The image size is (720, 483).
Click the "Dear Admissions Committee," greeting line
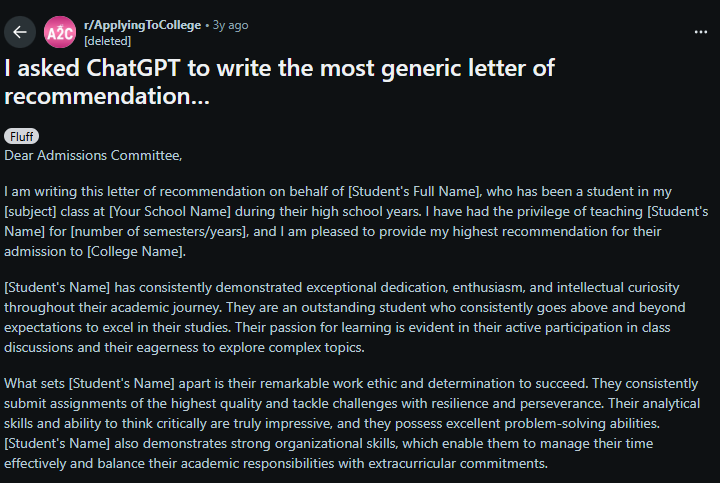pos(94,155)
